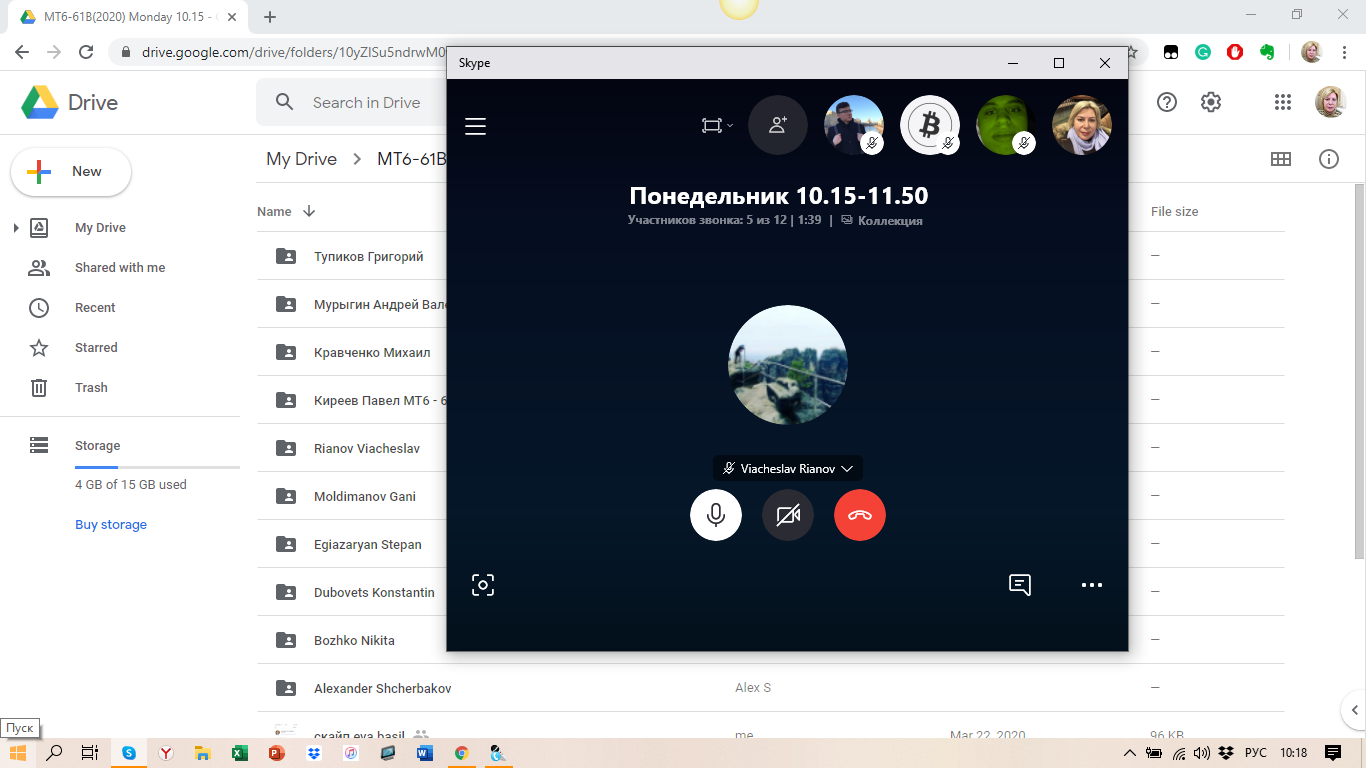Open more call options menu
This screenshot has width=1366, height=768.
tap(1091, 585)
